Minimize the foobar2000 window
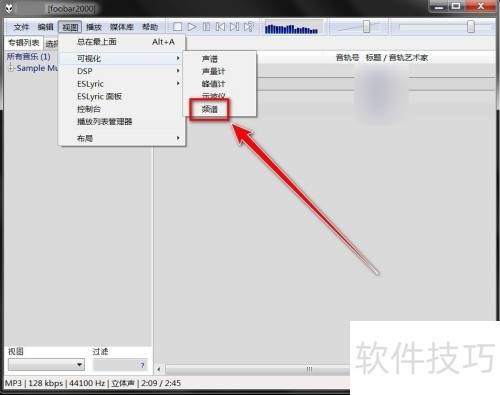This screenshot has height=395, width=500. point(439,6)
